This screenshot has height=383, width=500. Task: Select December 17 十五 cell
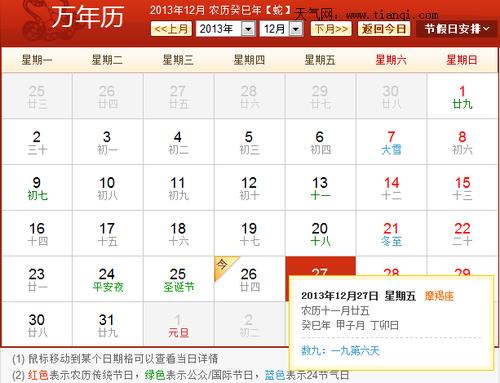point(108,233)
